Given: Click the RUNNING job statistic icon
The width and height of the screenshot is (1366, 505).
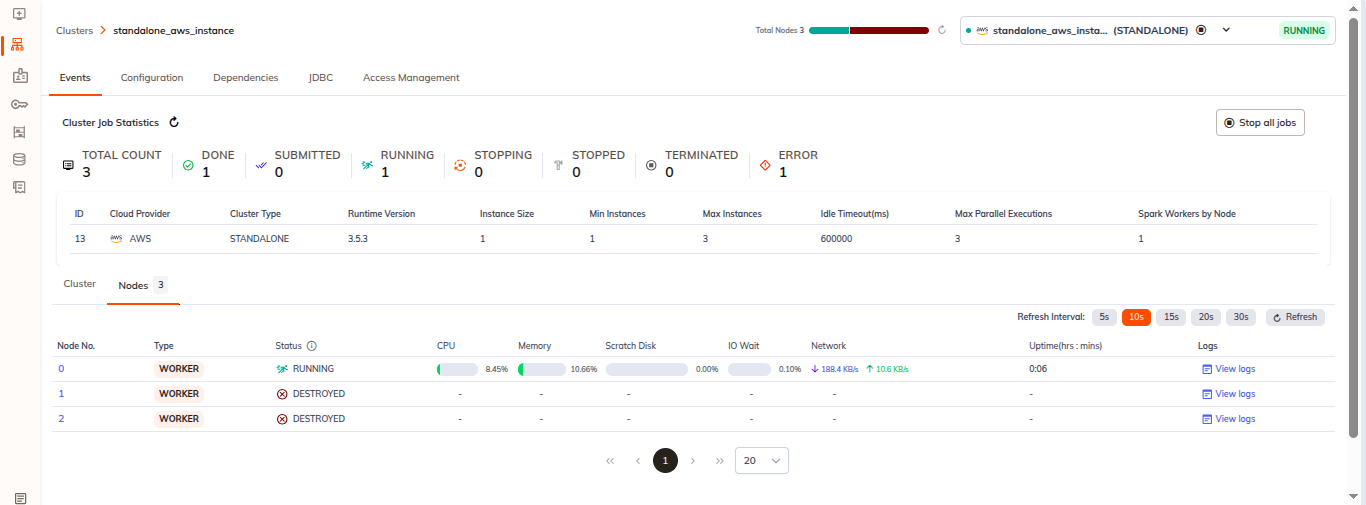Looking at the screenshot, I should coord(367,165).
